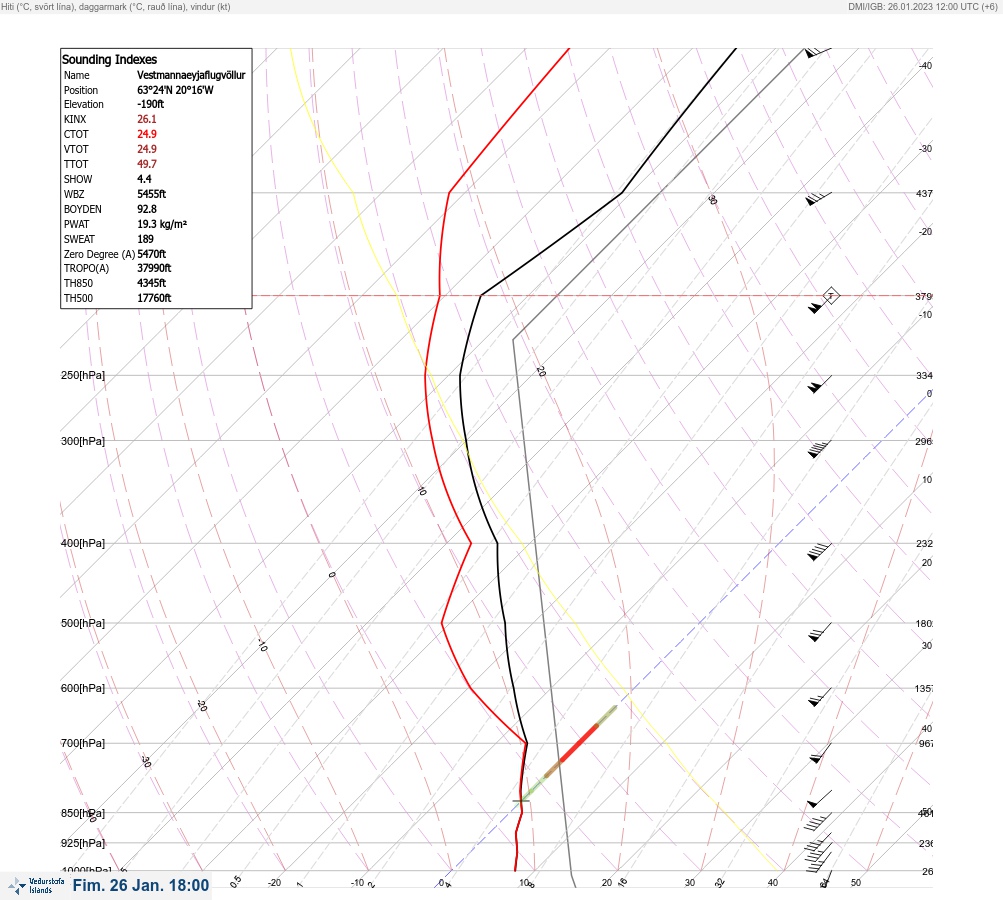This screenshot has height=900, width=1003.
Task: Click the 'PWAT' row label
Action: [76, 224]
